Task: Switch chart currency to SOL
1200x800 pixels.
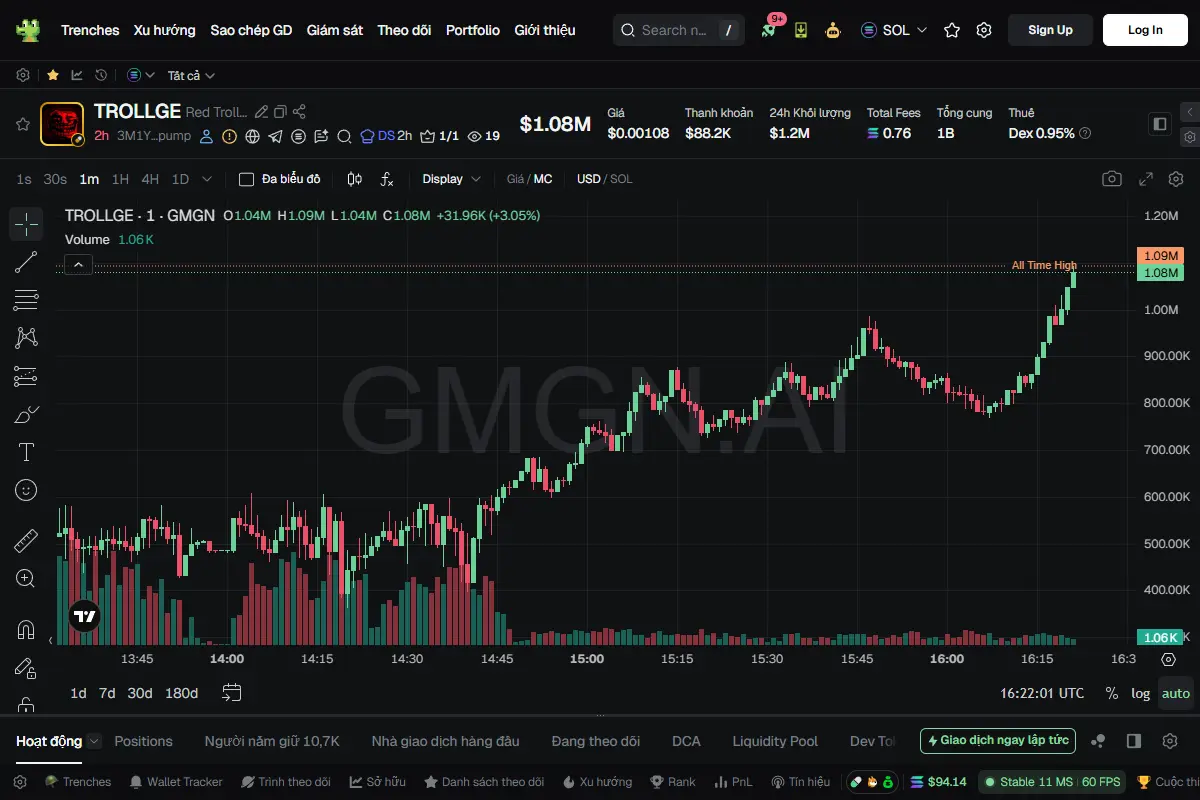Action: point(621,179)
